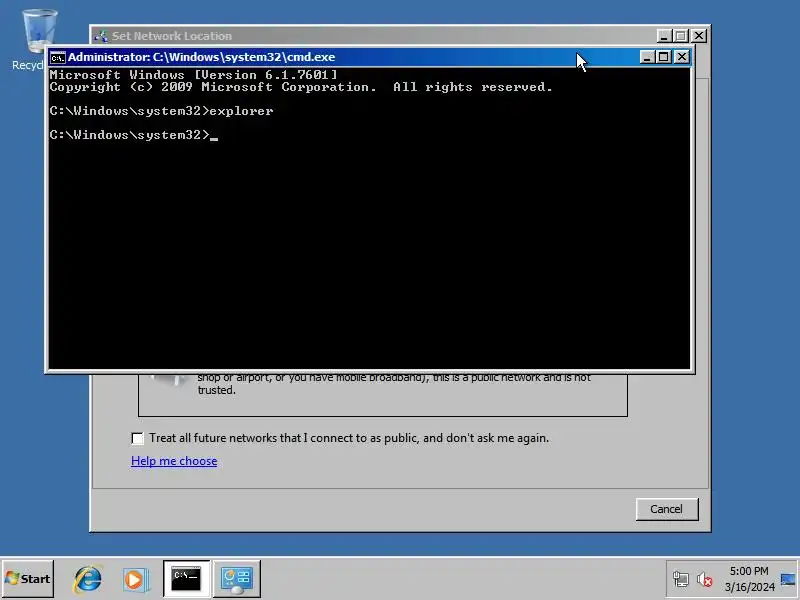Click the muted volume tray icon

705,579
